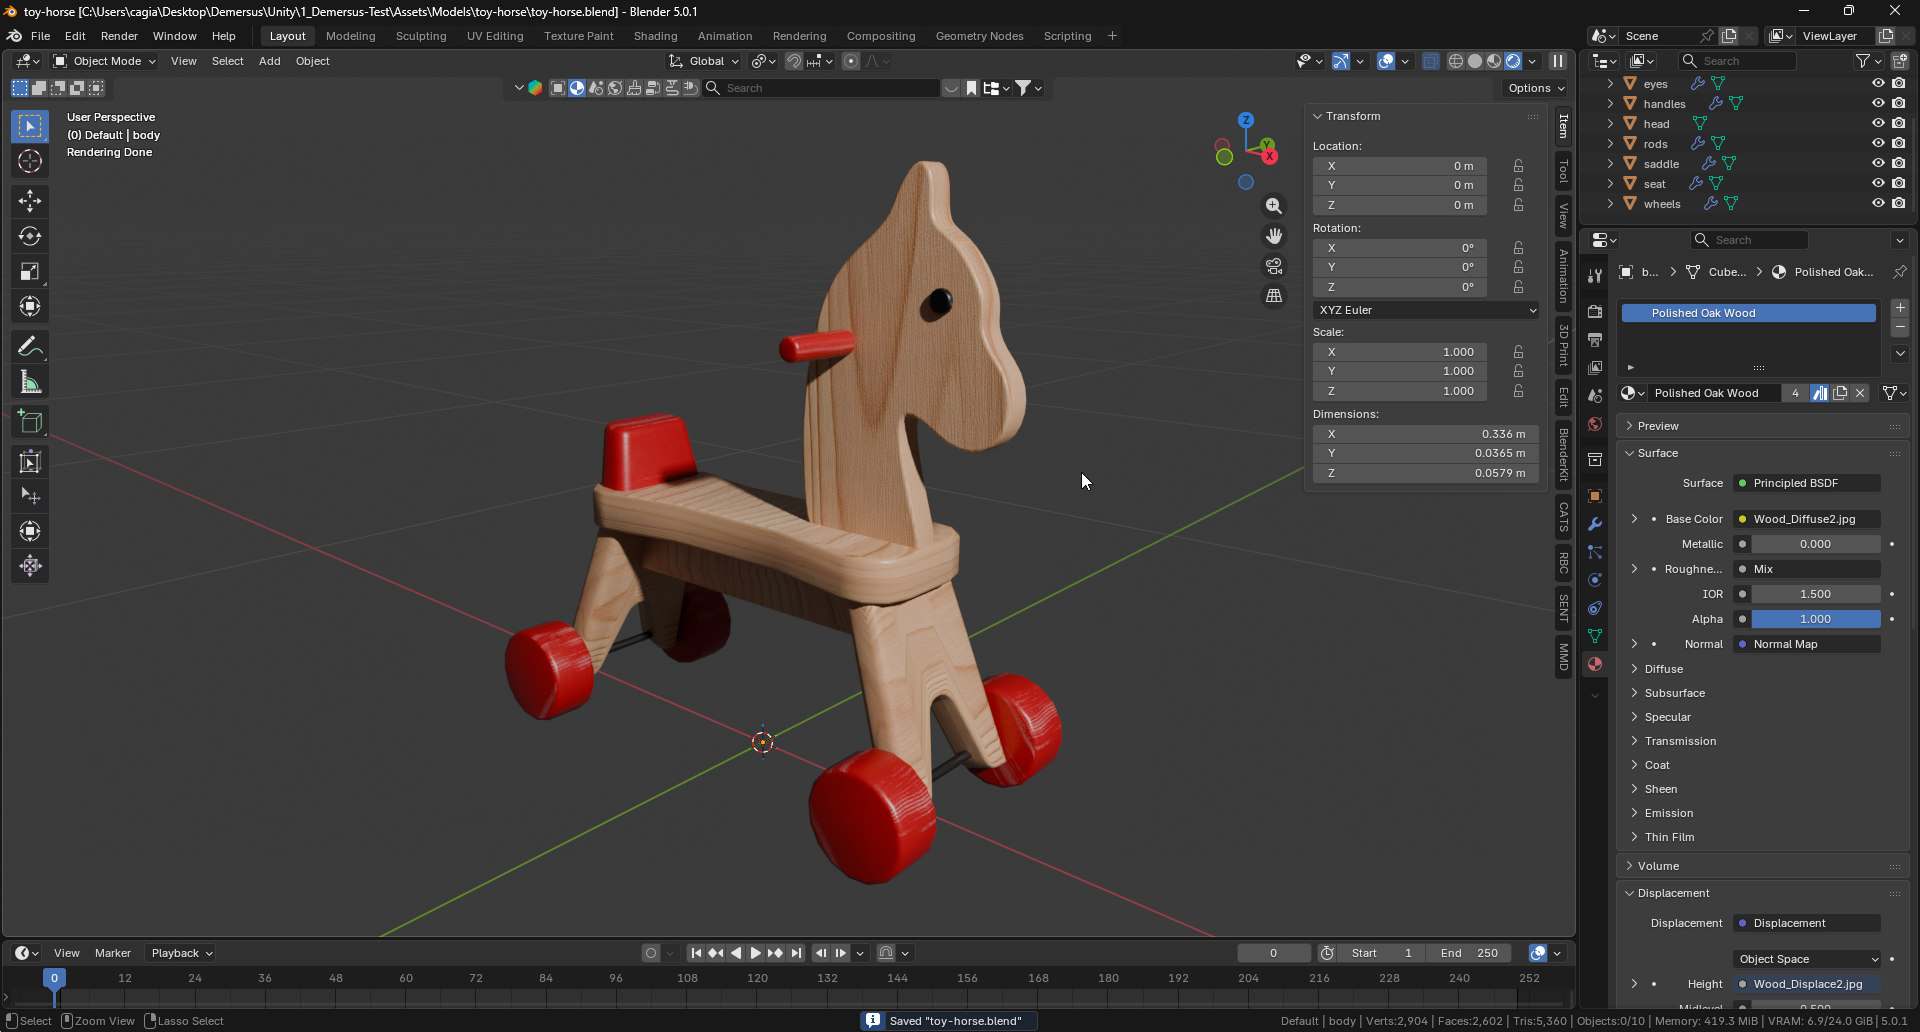Expand the Subsurface section
The height and width of the screenshot is (1032, 1920).
[1674, 693]
